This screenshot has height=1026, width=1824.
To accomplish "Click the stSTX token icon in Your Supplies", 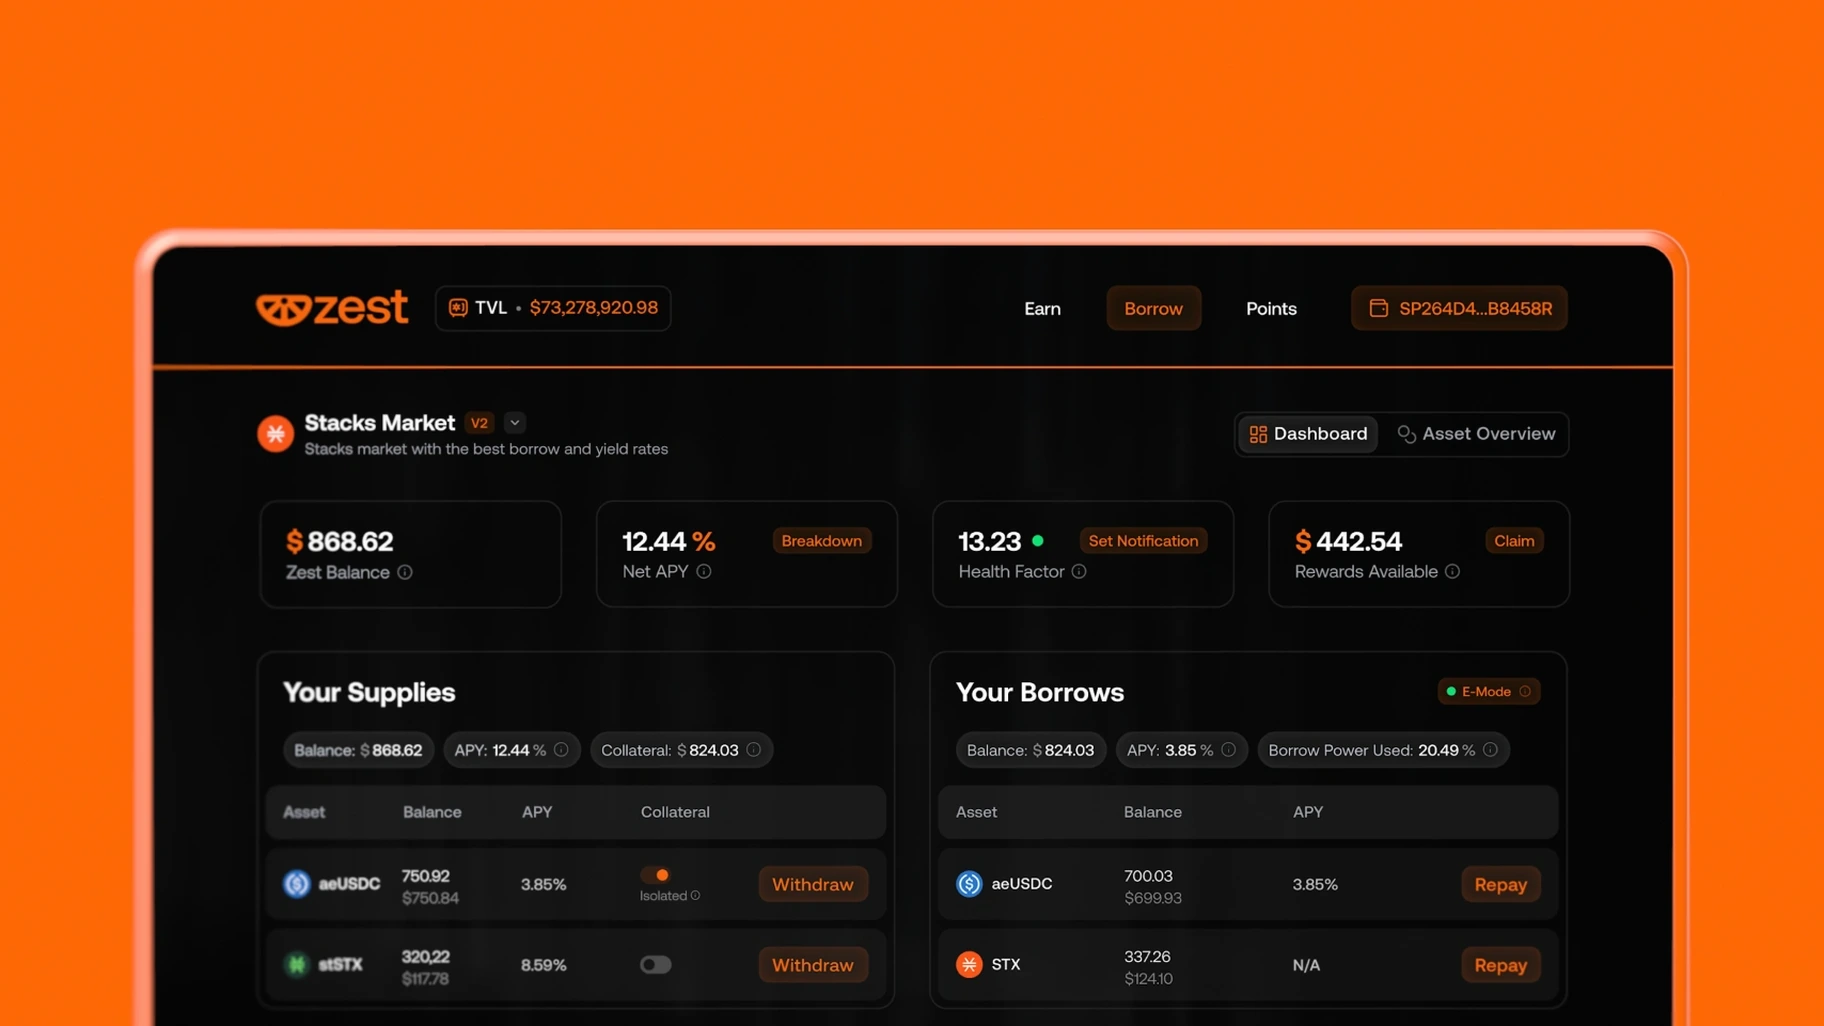I will click(297, 965).
